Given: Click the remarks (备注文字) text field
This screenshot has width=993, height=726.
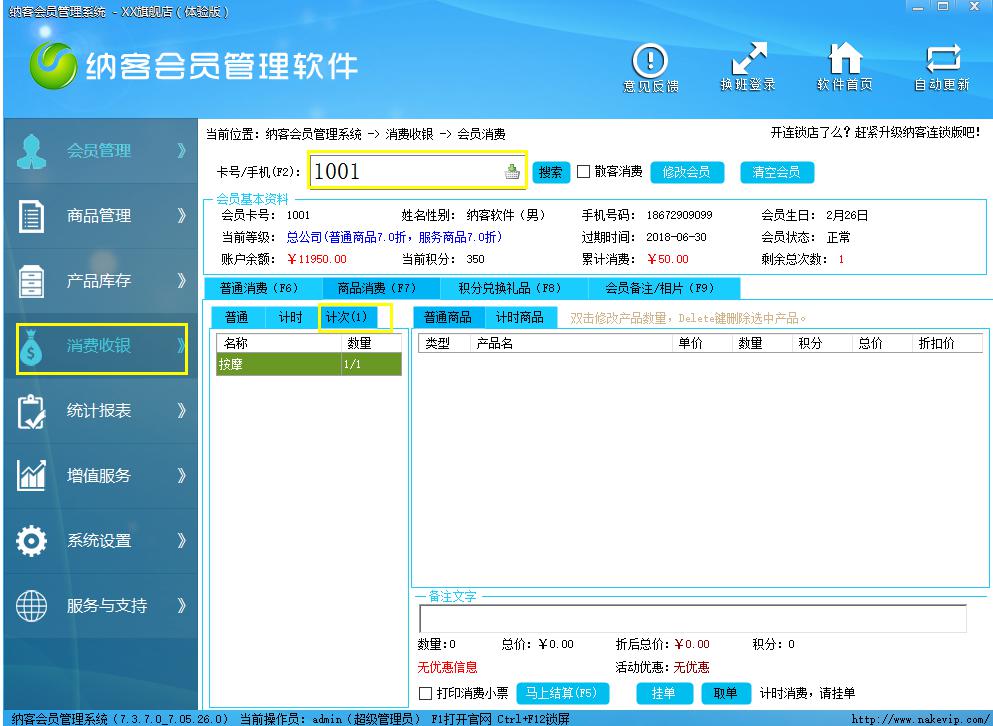Looking at the screenshot, I should [692, 619].
